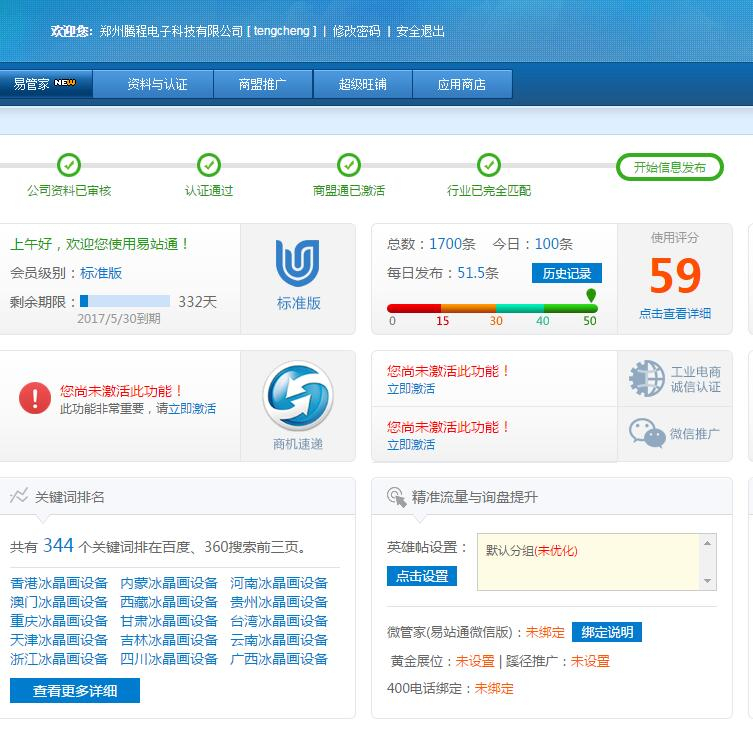Open keyword 重庆冰晶画设备
The image size is (753, 731).
pyautogui.click(x=59, y=621)
